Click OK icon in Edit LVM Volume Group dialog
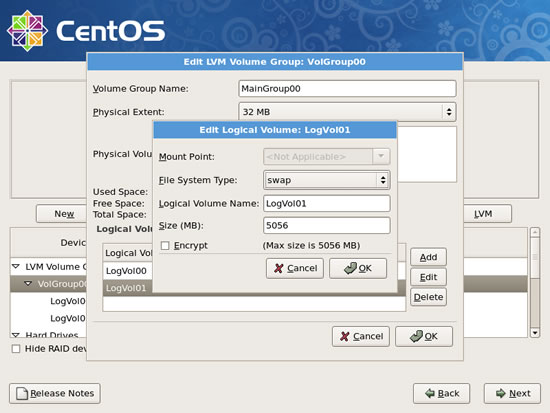This screenshot has height=413, width=550. [416, 337]
